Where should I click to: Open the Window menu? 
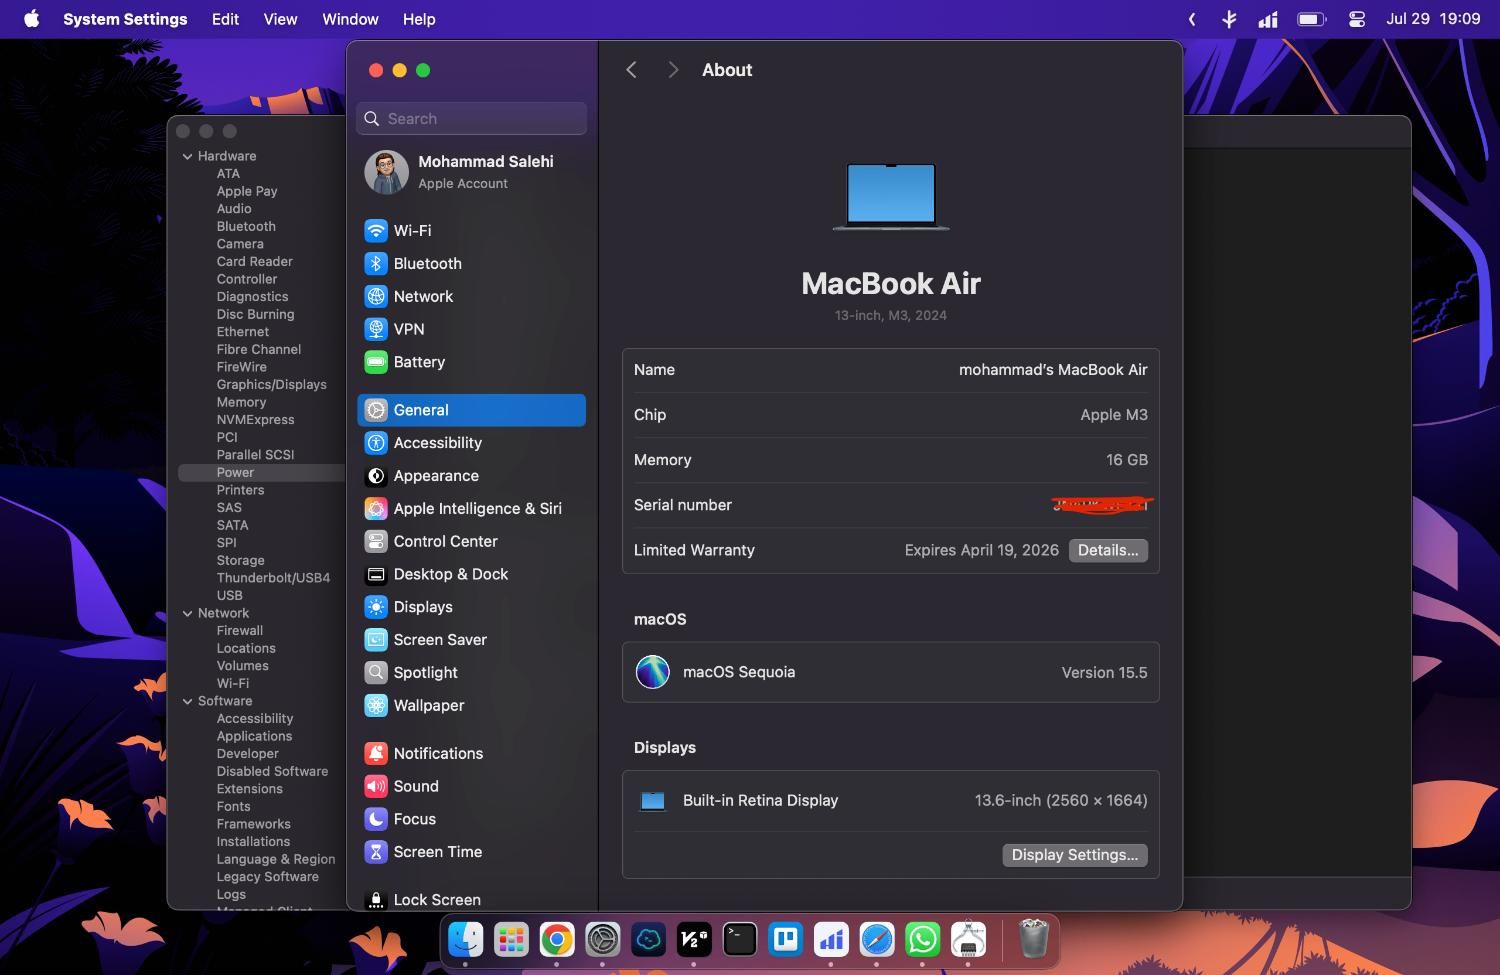click(350, 19)
